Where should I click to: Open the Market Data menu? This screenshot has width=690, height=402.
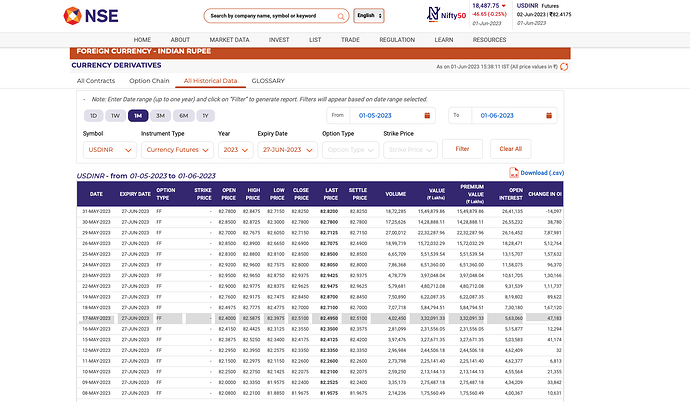click(229, 39)
